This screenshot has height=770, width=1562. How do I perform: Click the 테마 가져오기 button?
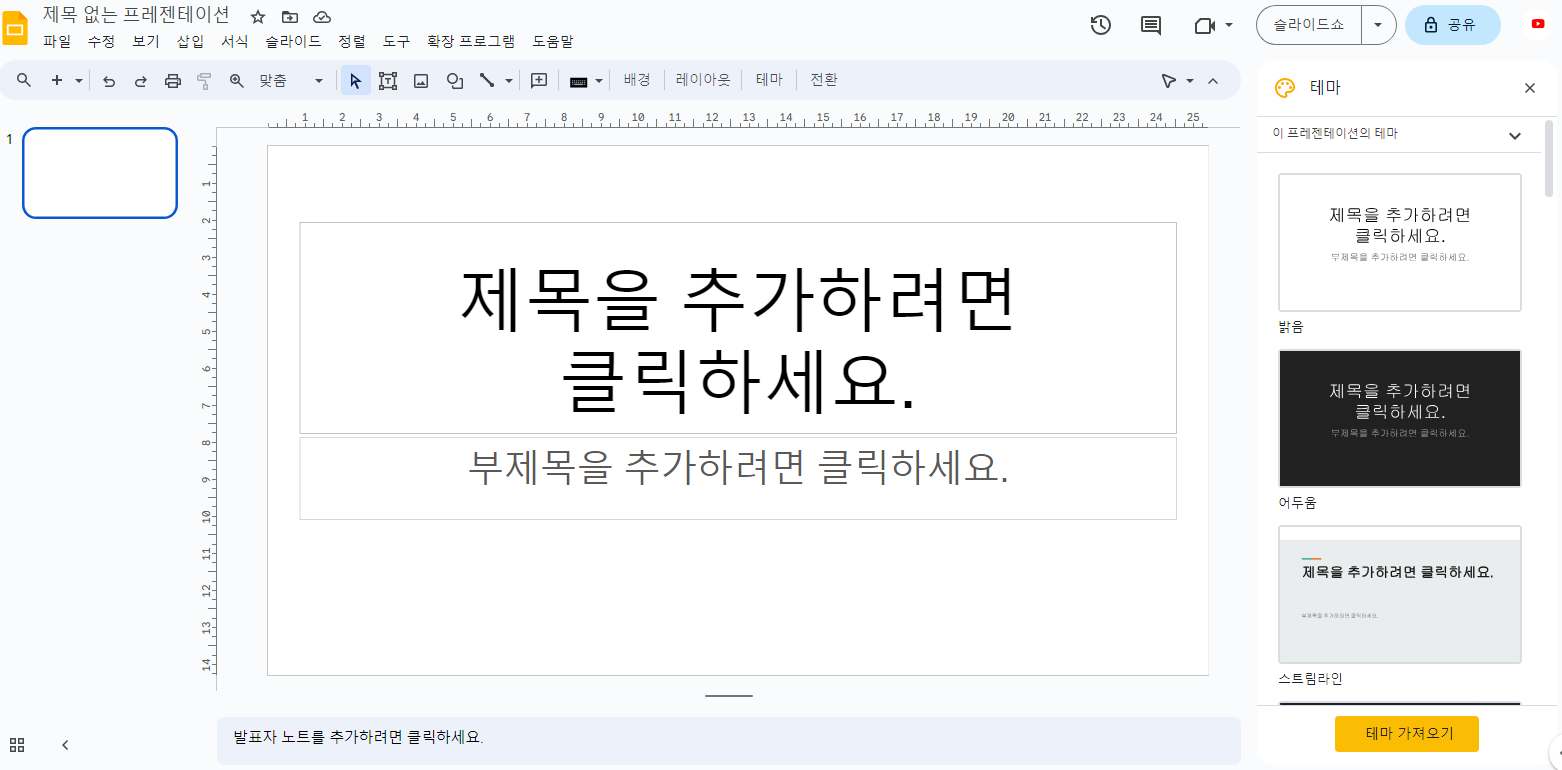click(1406, 733)
